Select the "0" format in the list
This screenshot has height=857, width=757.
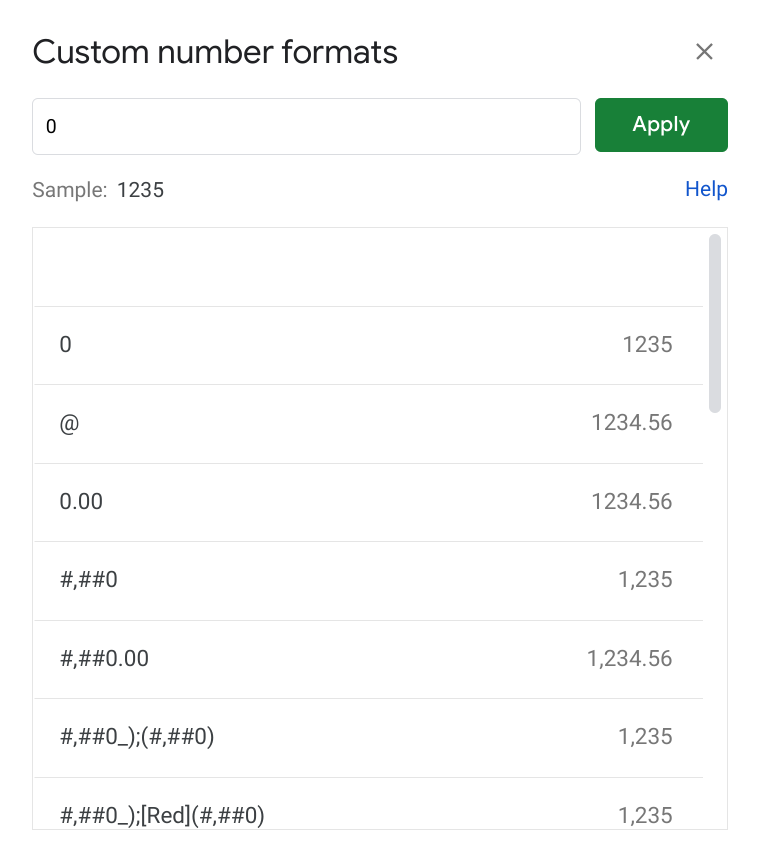[x=66, y=345]
